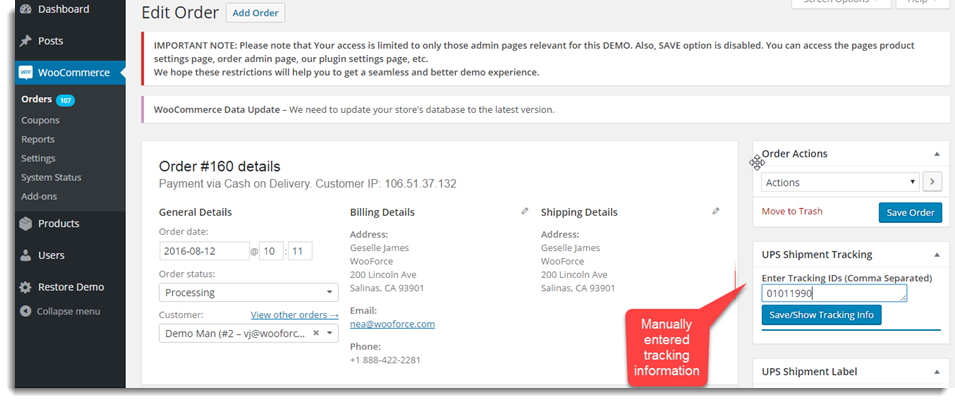This screenshot has width=955, height=403.
Task: Click the Order #160 details heading
Action: (x=219, y=166)
